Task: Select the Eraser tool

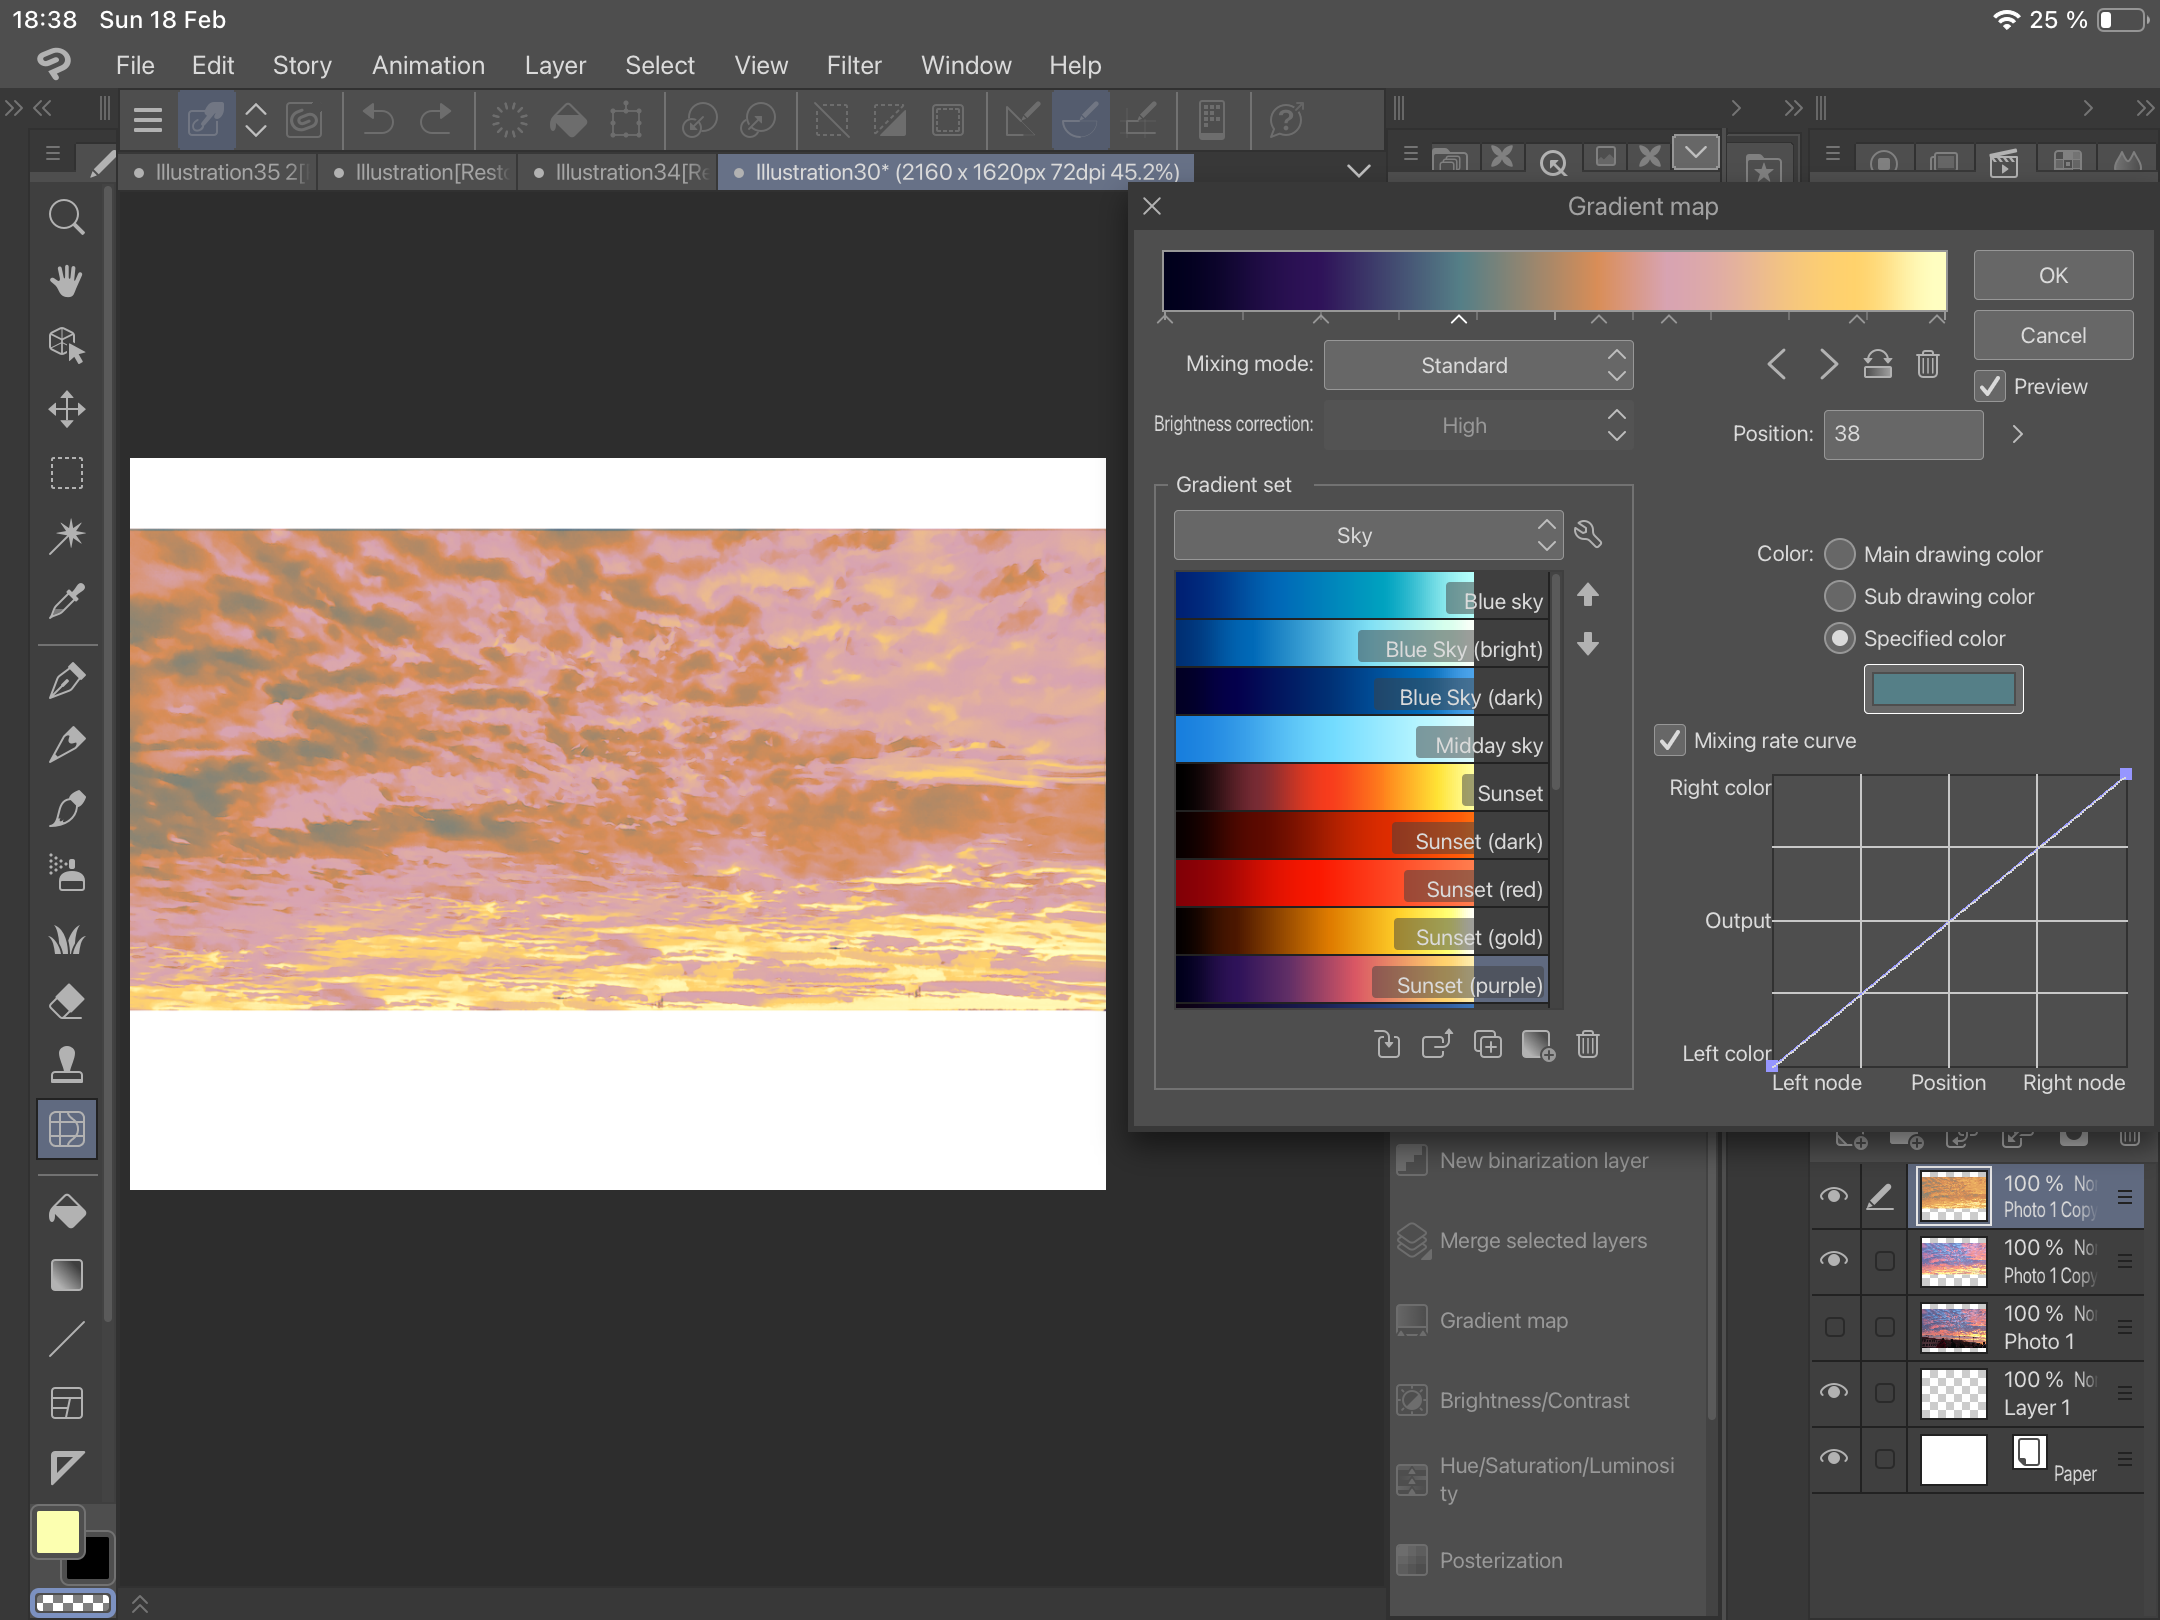Action: coord(66,1001)
